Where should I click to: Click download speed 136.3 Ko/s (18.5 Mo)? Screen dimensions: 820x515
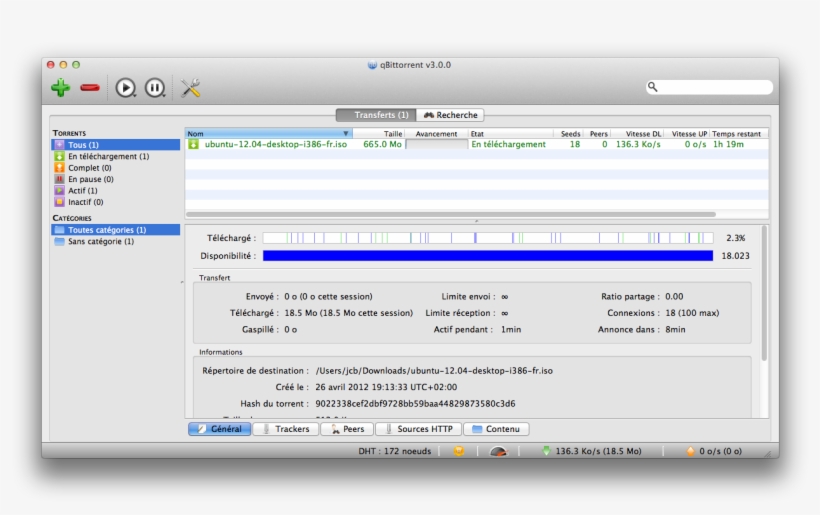(x=598, y=451)
